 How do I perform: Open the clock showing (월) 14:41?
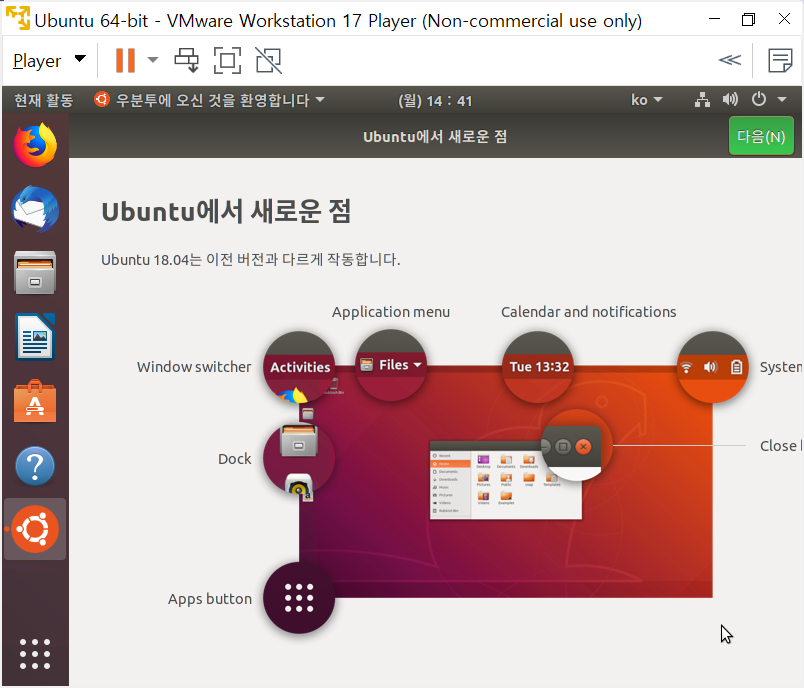[435, 100]
